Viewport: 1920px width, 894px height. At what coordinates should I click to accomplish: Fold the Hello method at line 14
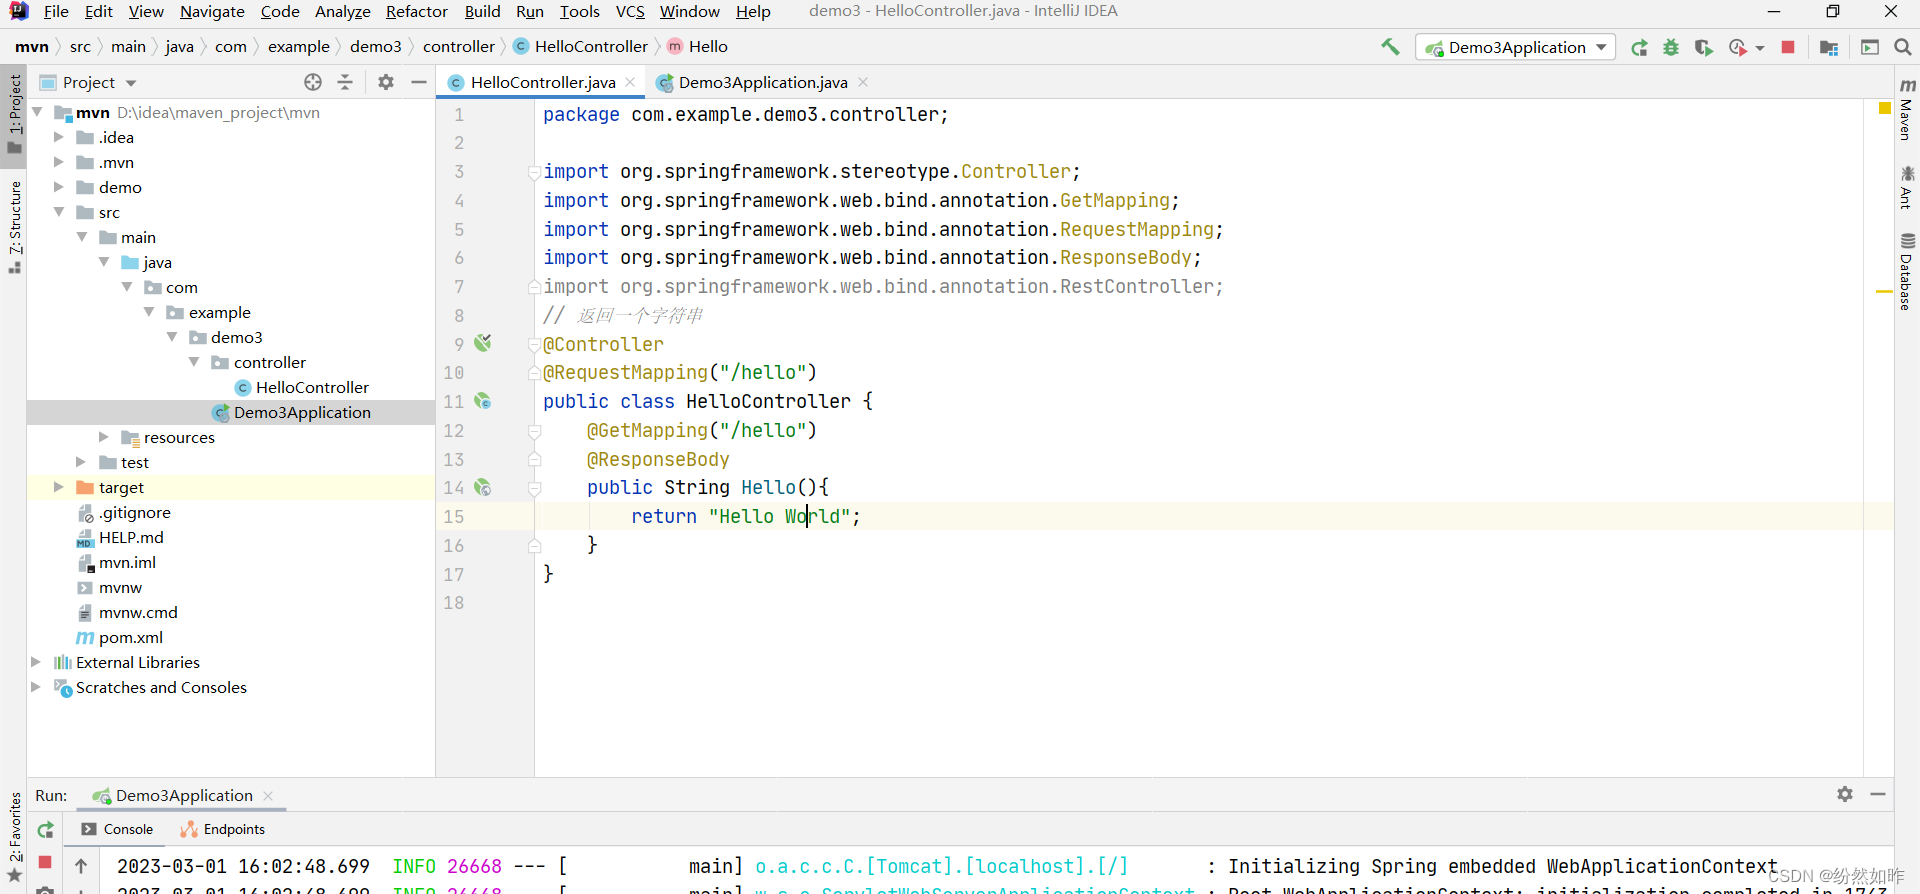pyautogui.click(x=534, y=488)
